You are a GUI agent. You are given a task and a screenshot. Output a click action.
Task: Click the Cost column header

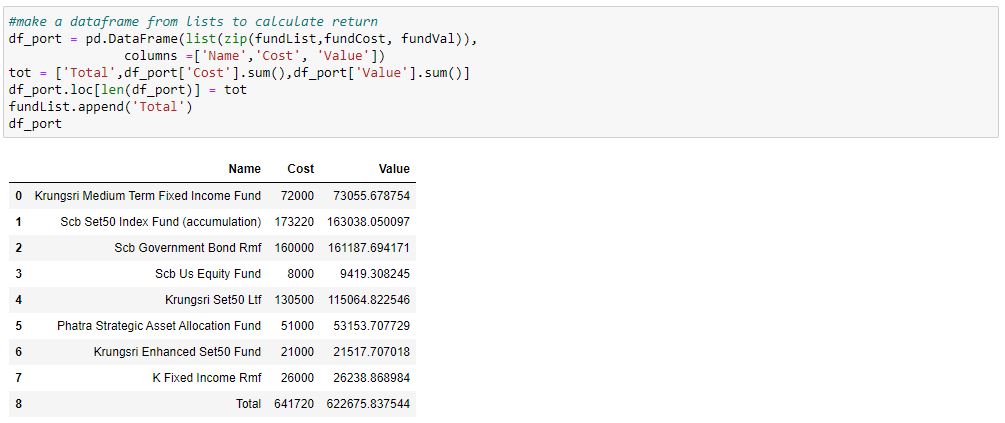pos(301,169)
